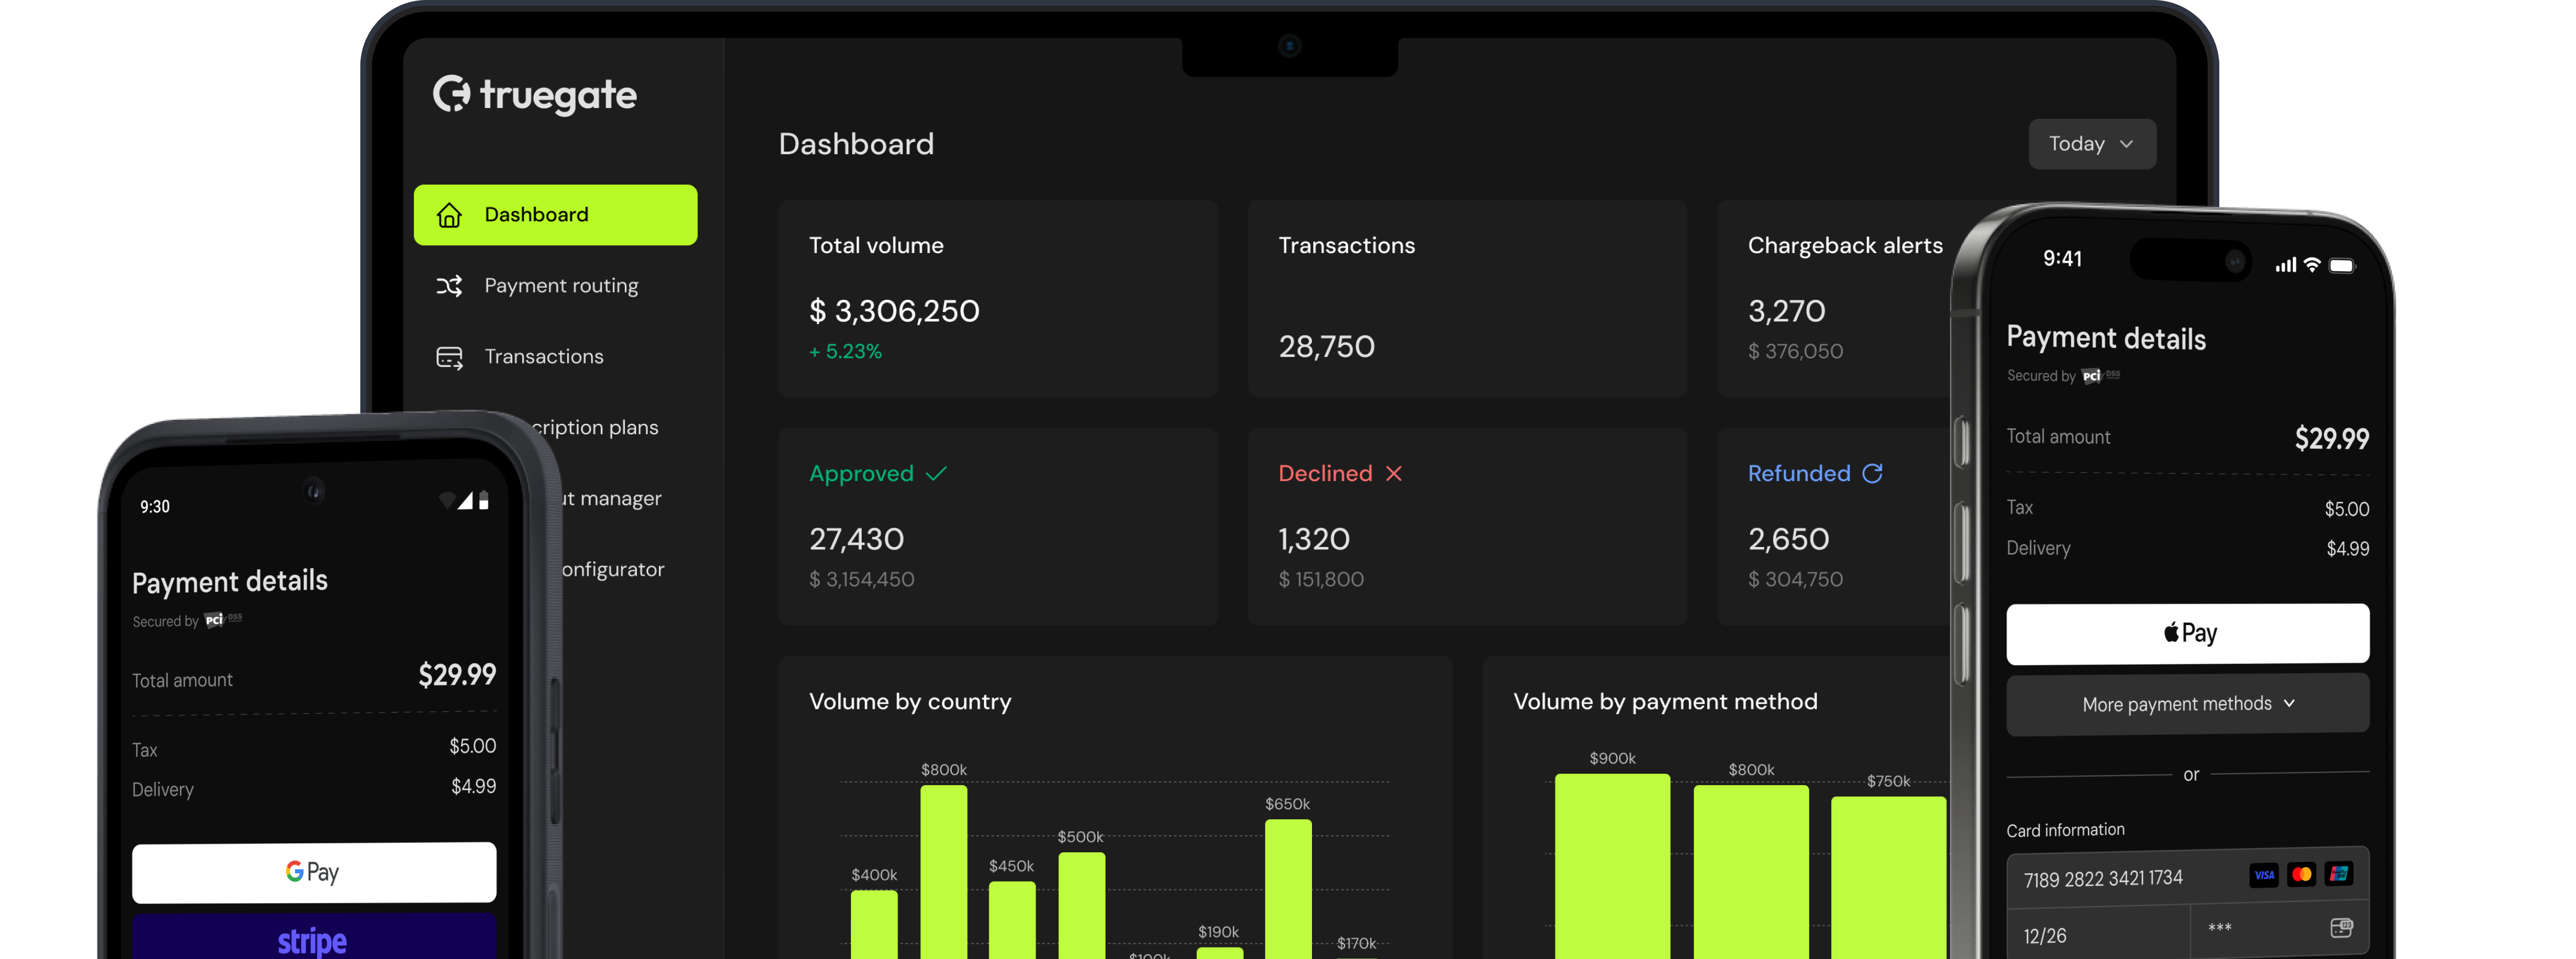Click the $900k bar in payment method chart

[1612, 866]
